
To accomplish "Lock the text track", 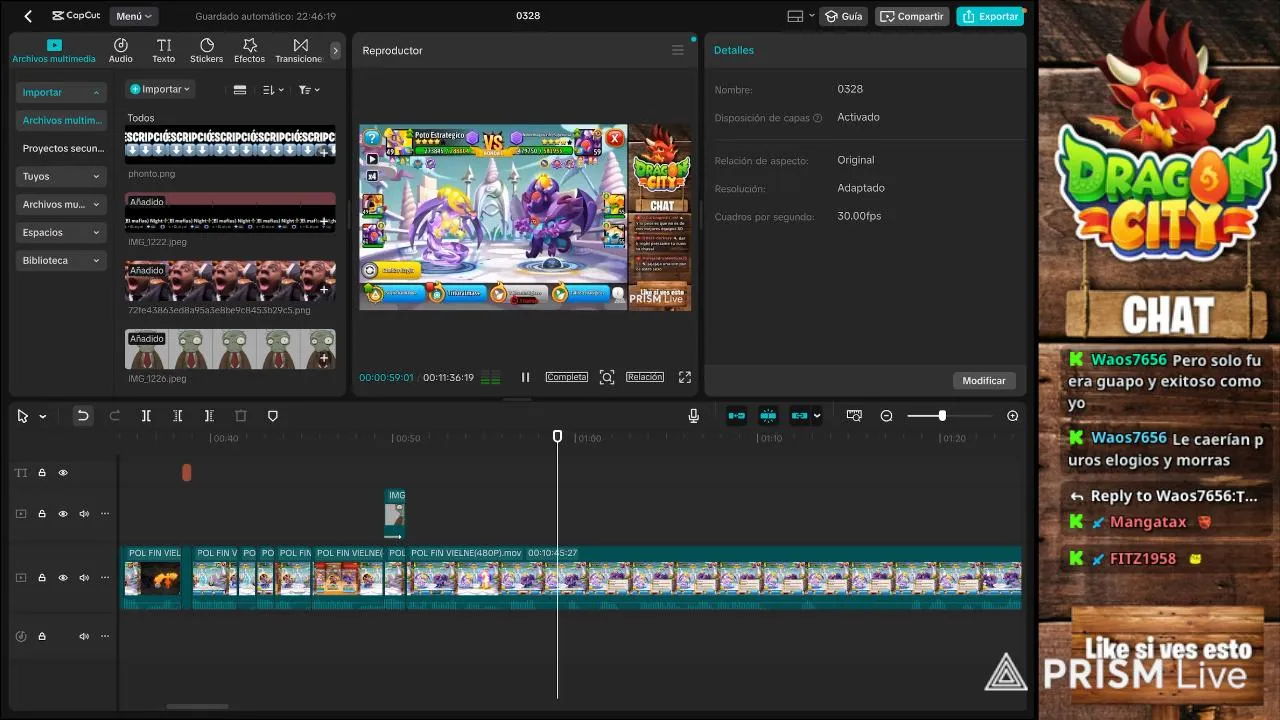I will tap(42, 473).
